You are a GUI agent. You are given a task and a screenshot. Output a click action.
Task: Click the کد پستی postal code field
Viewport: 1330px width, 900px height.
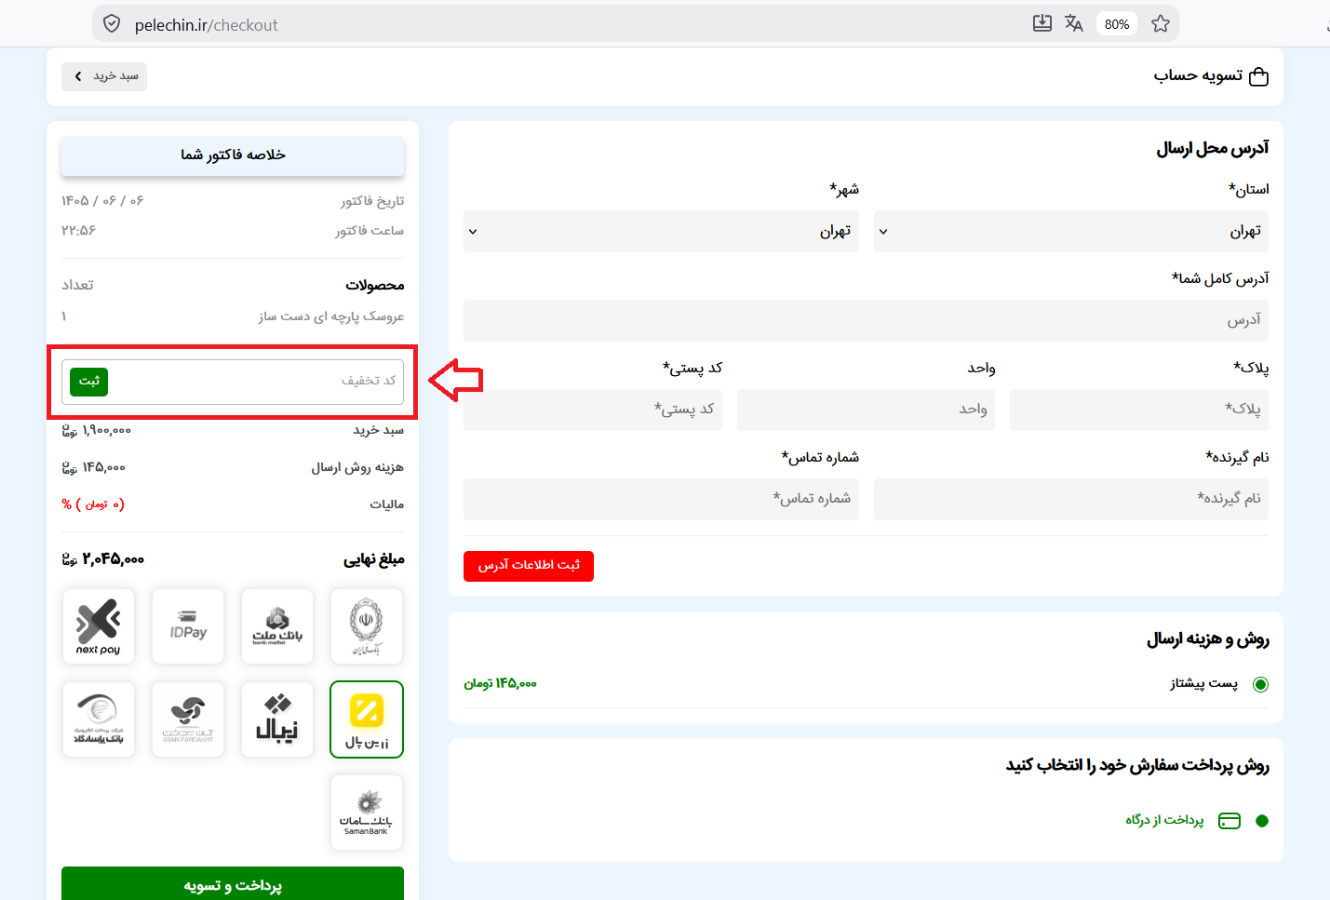tap(593, 409)
